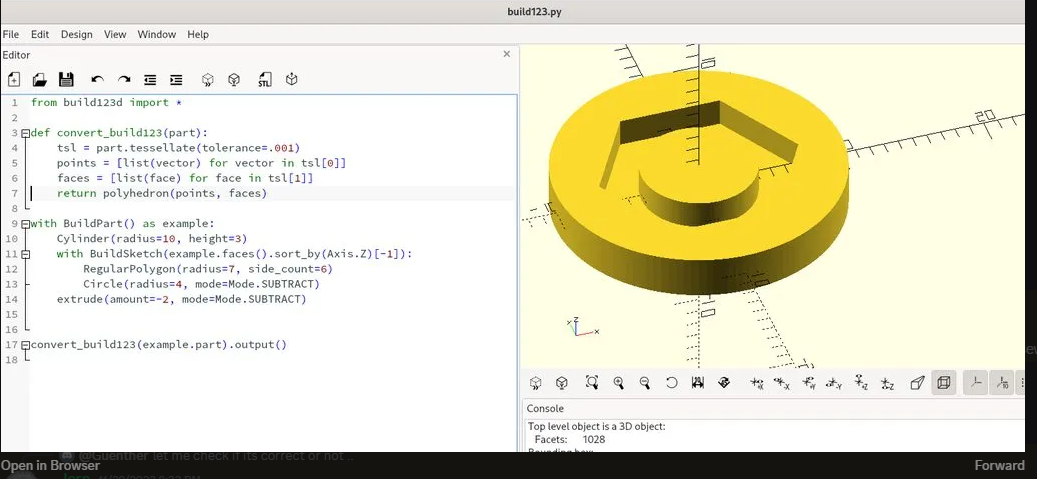This screenshot has width=1037, height=479.
Task: Toggle the Show Axes button
Action: [x=975, y=383]
